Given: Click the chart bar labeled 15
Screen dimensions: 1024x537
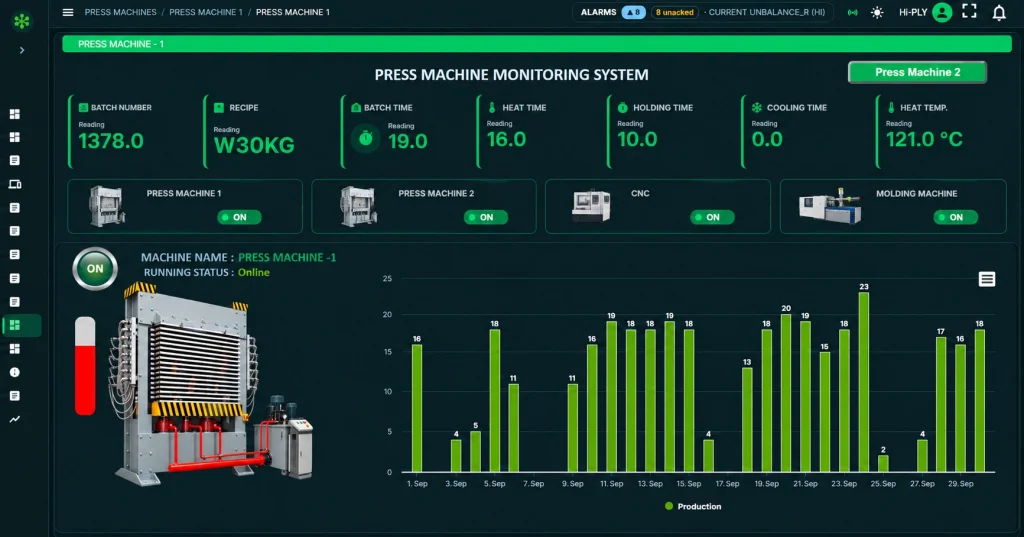Looking at the screenshot, I should click(825, 412).
